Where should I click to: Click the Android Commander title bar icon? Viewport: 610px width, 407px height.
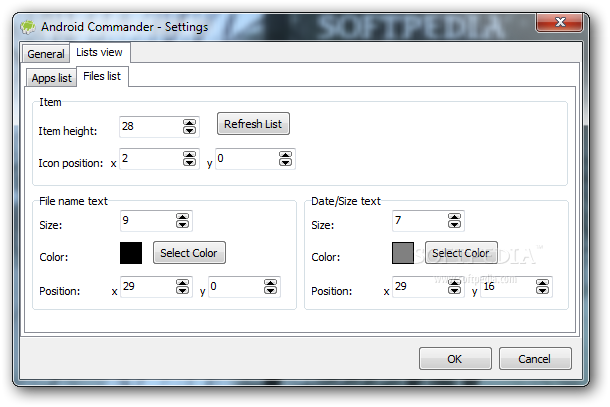[28, 27]
